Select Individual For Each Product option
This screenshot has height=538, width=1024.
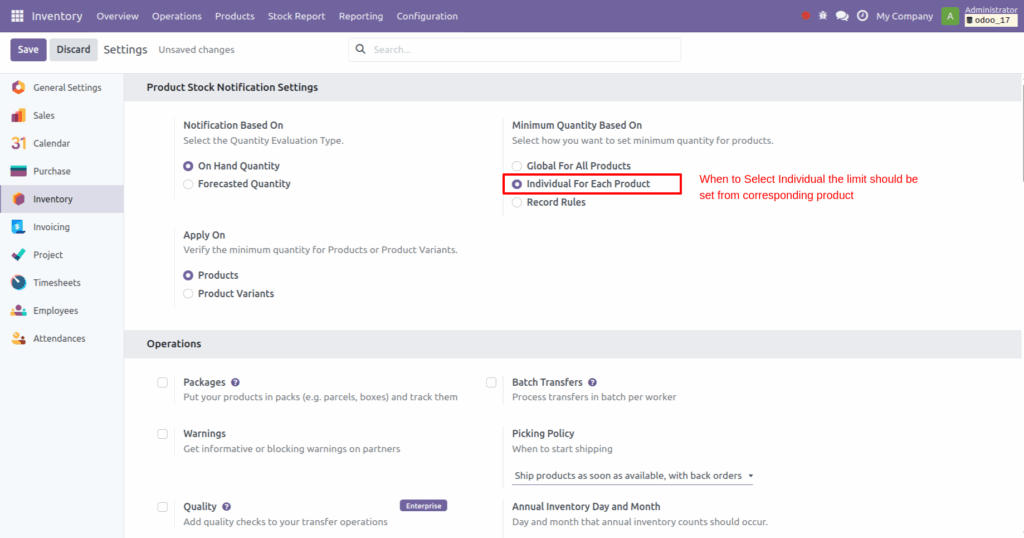[x=517, y=184]
